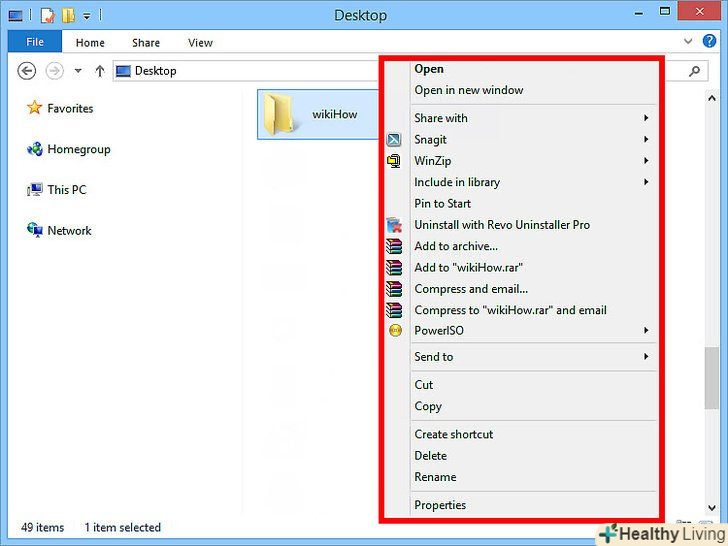Click WinRAR icon beside Add to archive
This screenshot has height=546, width=728.
click(394, 246)
